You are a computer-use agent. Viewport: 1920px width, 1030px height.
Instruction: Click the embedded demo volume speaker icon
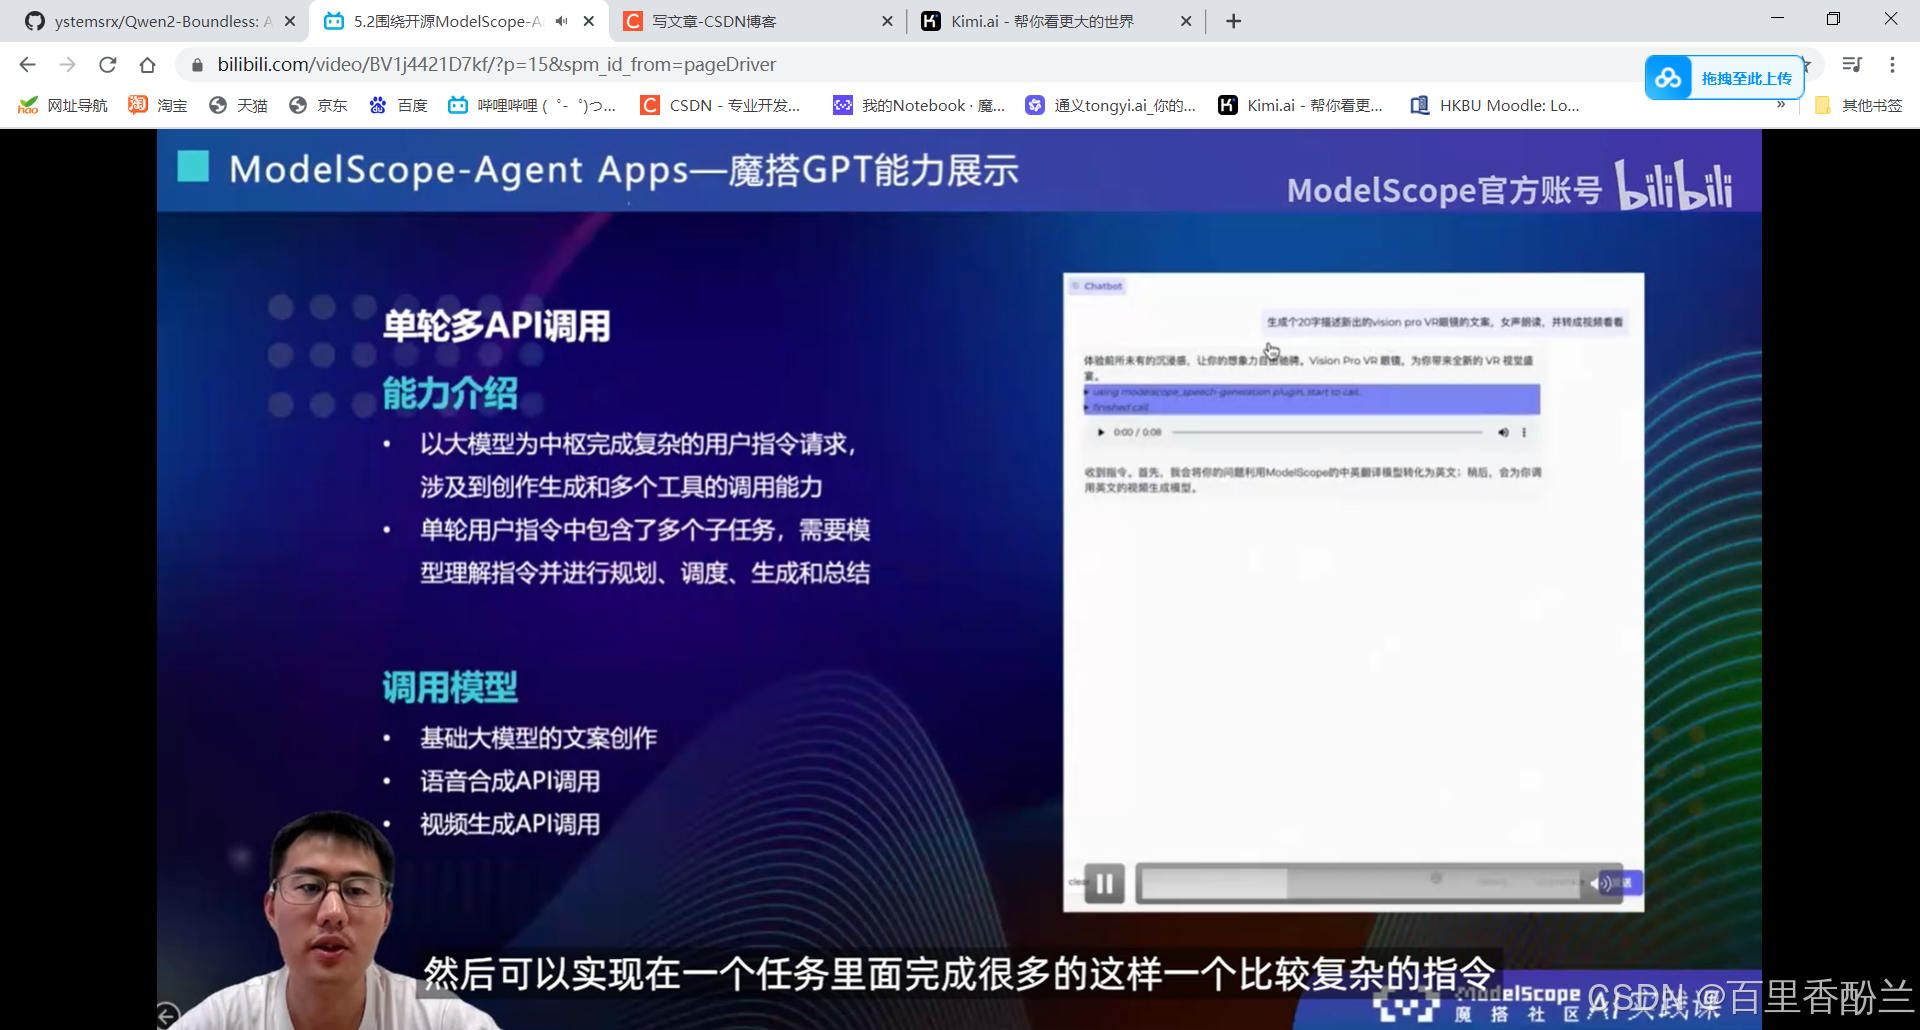pyautogui.click(x=1600, y=884)
